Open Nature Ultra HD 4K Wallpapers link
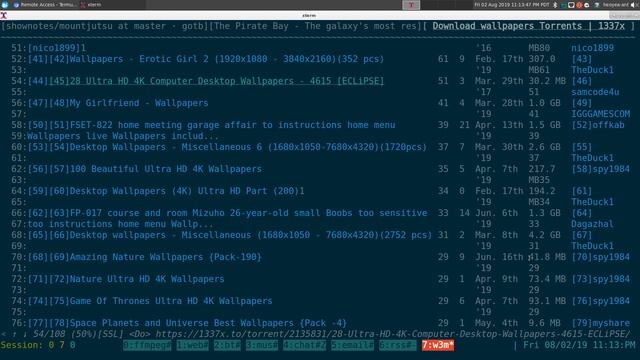Image resolution: width=640 pixels, height=360 pixels. [x=147, y=280]
